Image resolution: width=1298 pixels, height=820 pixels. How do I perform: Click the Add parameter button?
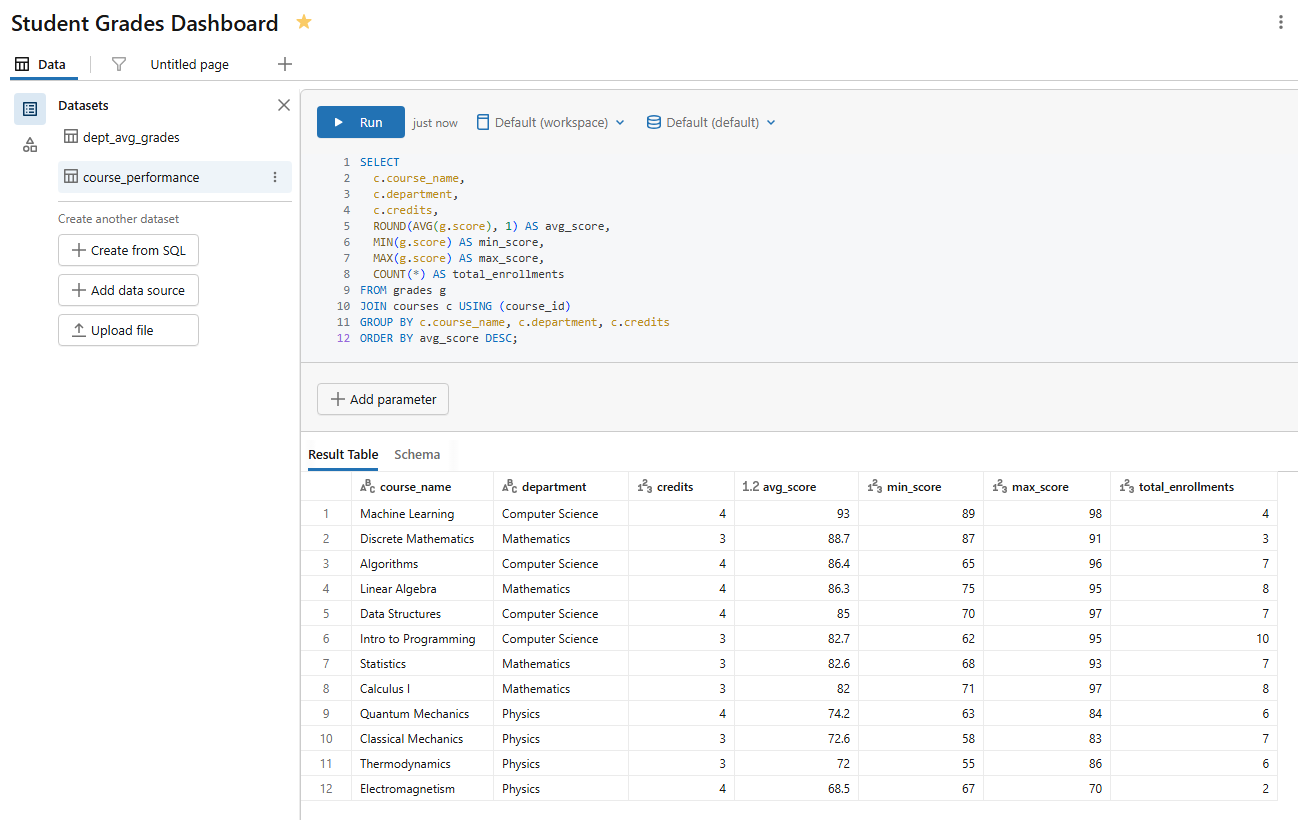[383, 399]
